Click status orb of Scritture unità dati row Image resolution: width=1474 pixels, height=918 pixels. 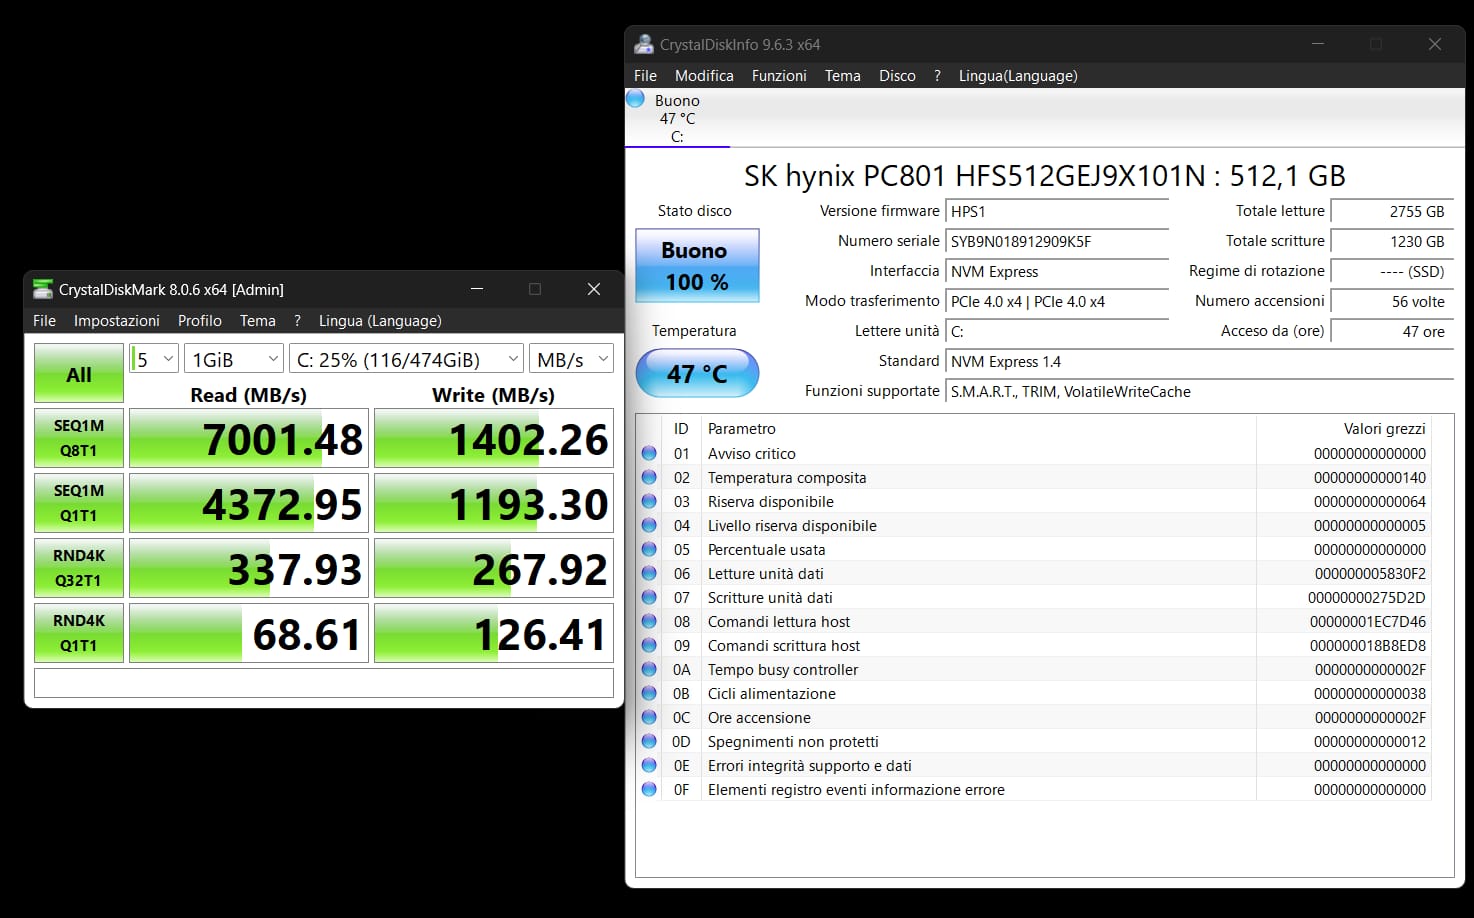(x=649, y=597)
